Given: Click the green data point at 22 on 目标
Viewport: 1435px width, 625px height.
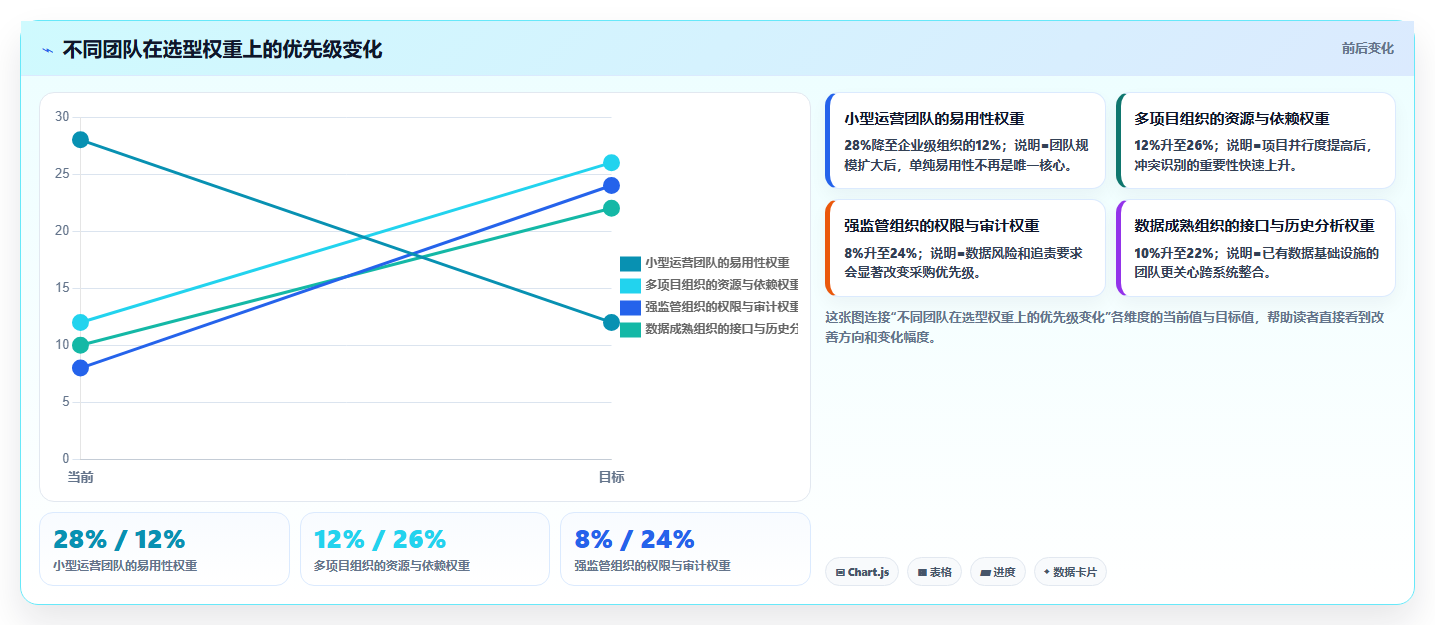Looking at the screenshot, I should point(612,208).
